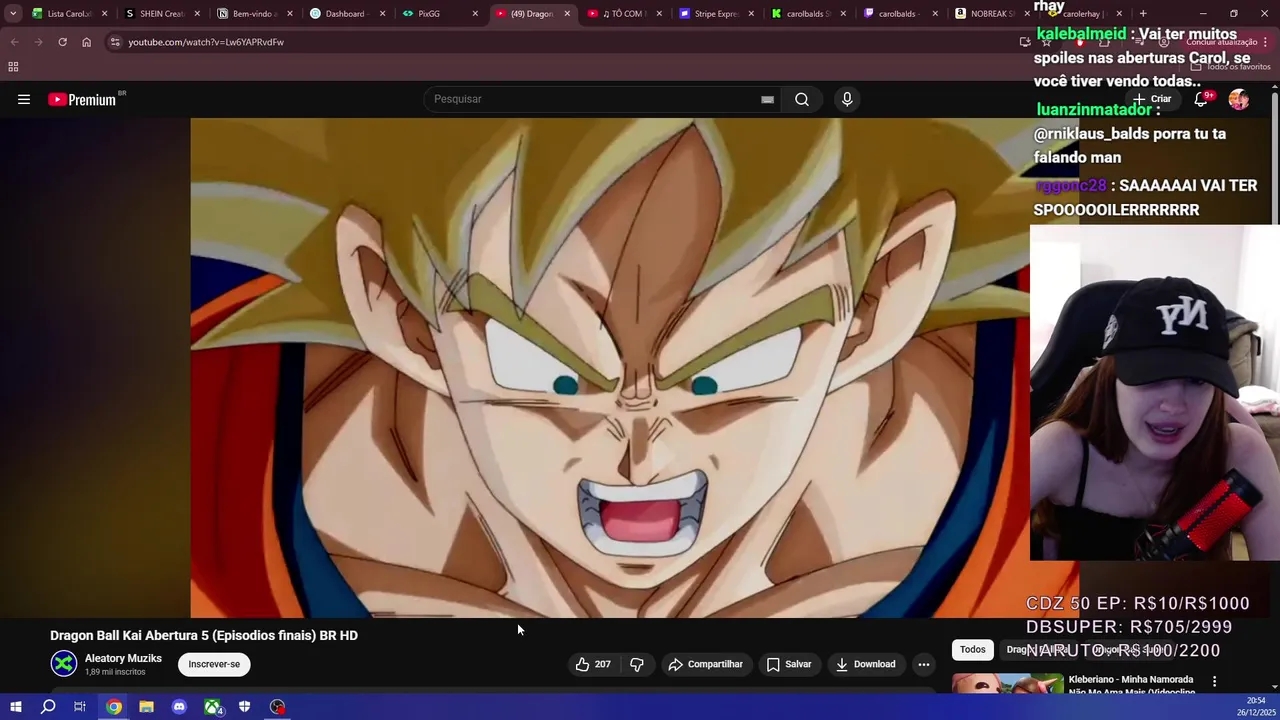
Task: Reload the page in Chrome
Action: (x=62, y=42)
